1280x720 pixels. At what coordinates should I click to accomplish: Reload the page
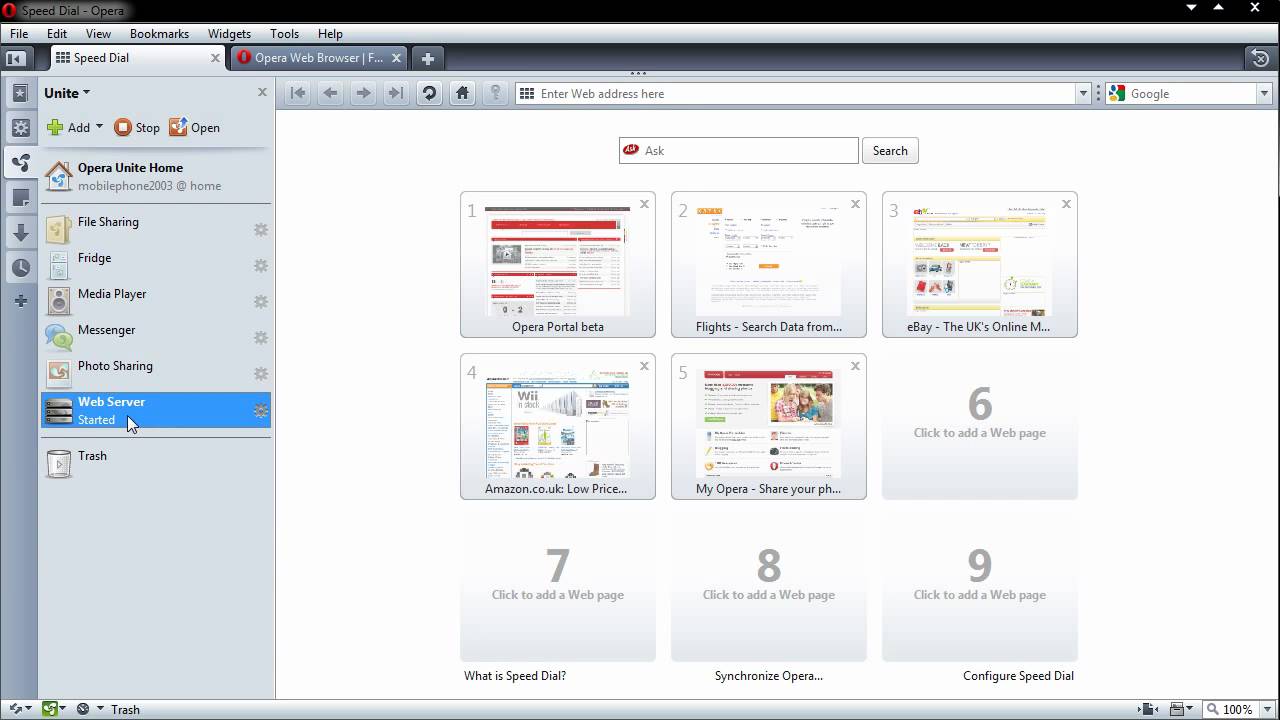(429, 93)
